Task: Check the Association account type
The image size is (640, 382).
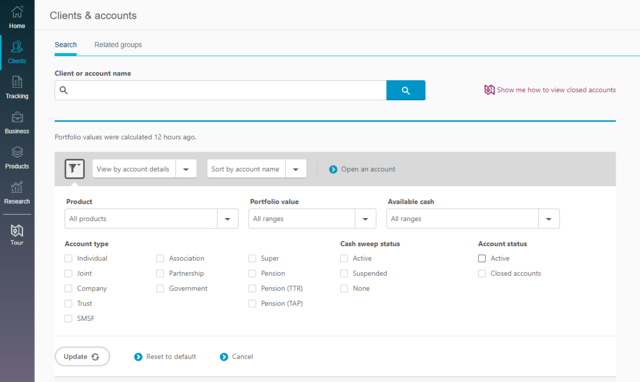Action: [160, 258]
